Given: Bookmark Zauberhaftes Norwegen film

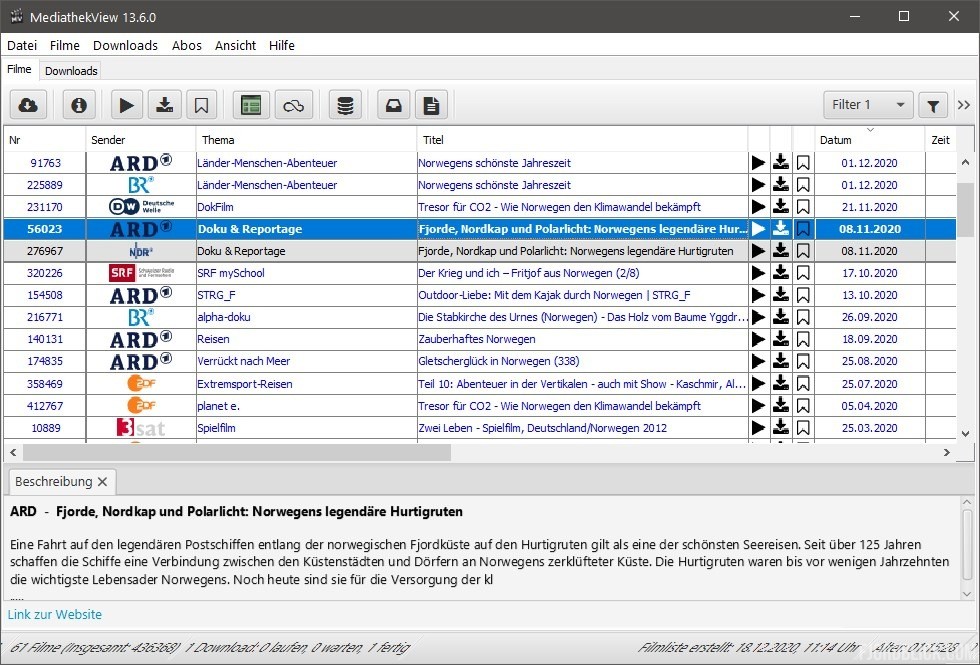Looking at the screenshot, I should (803, 339).
